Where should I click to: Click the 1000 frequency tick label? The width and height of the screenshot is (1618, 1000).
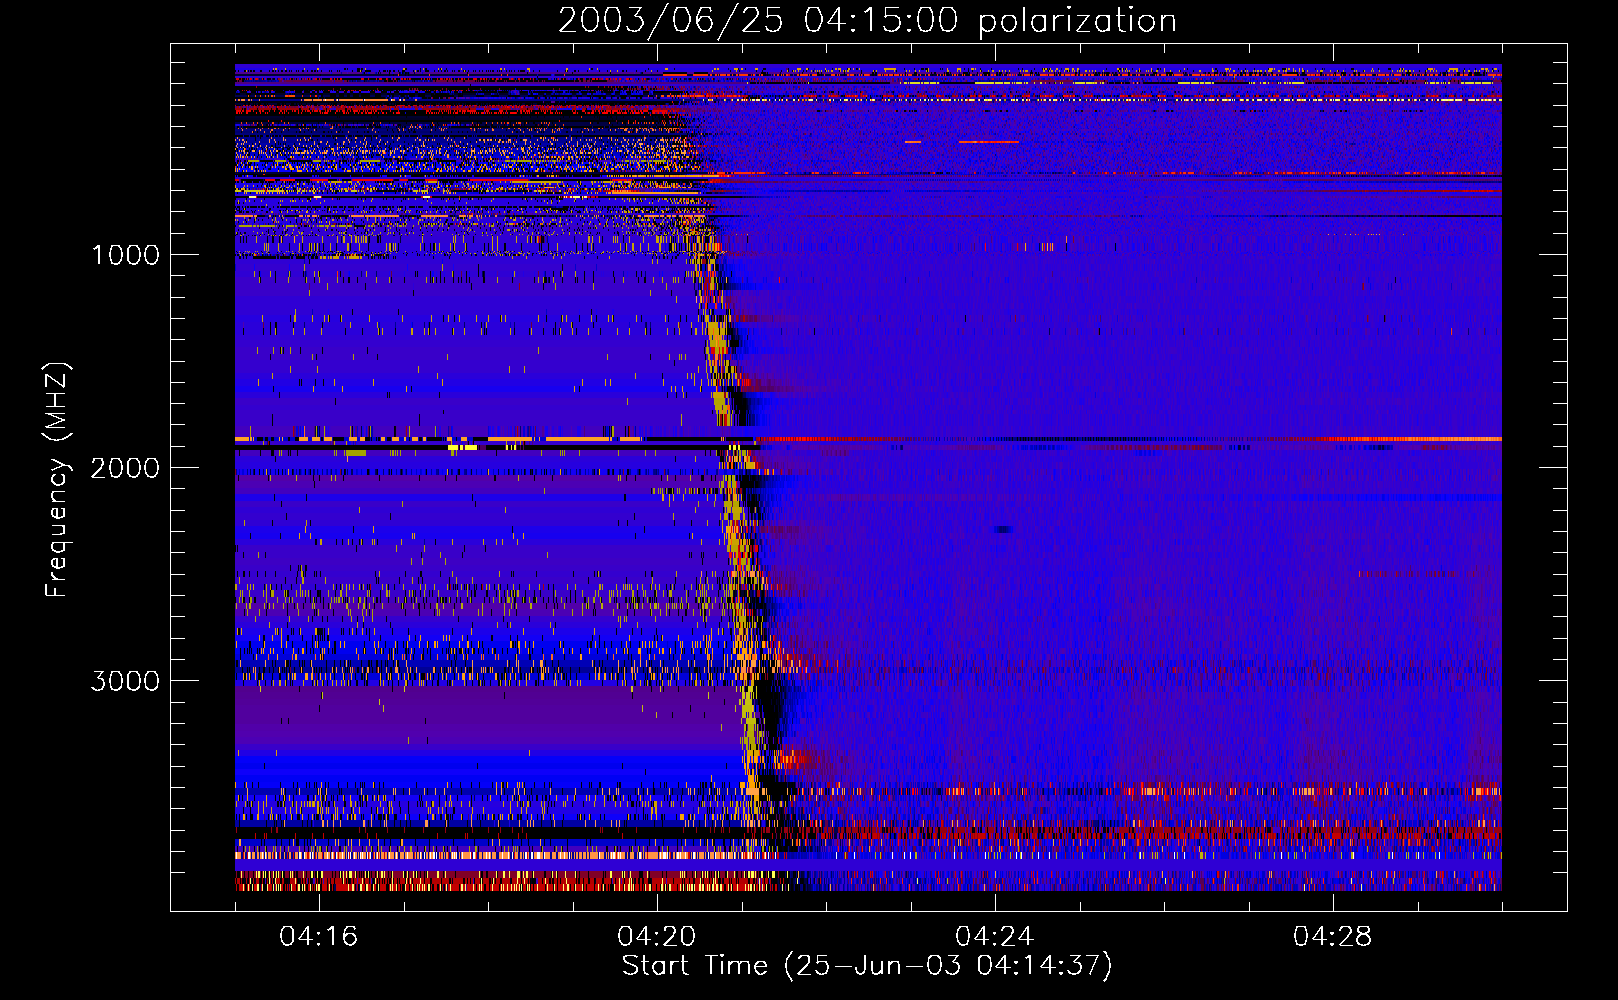(x=125, y=255)
